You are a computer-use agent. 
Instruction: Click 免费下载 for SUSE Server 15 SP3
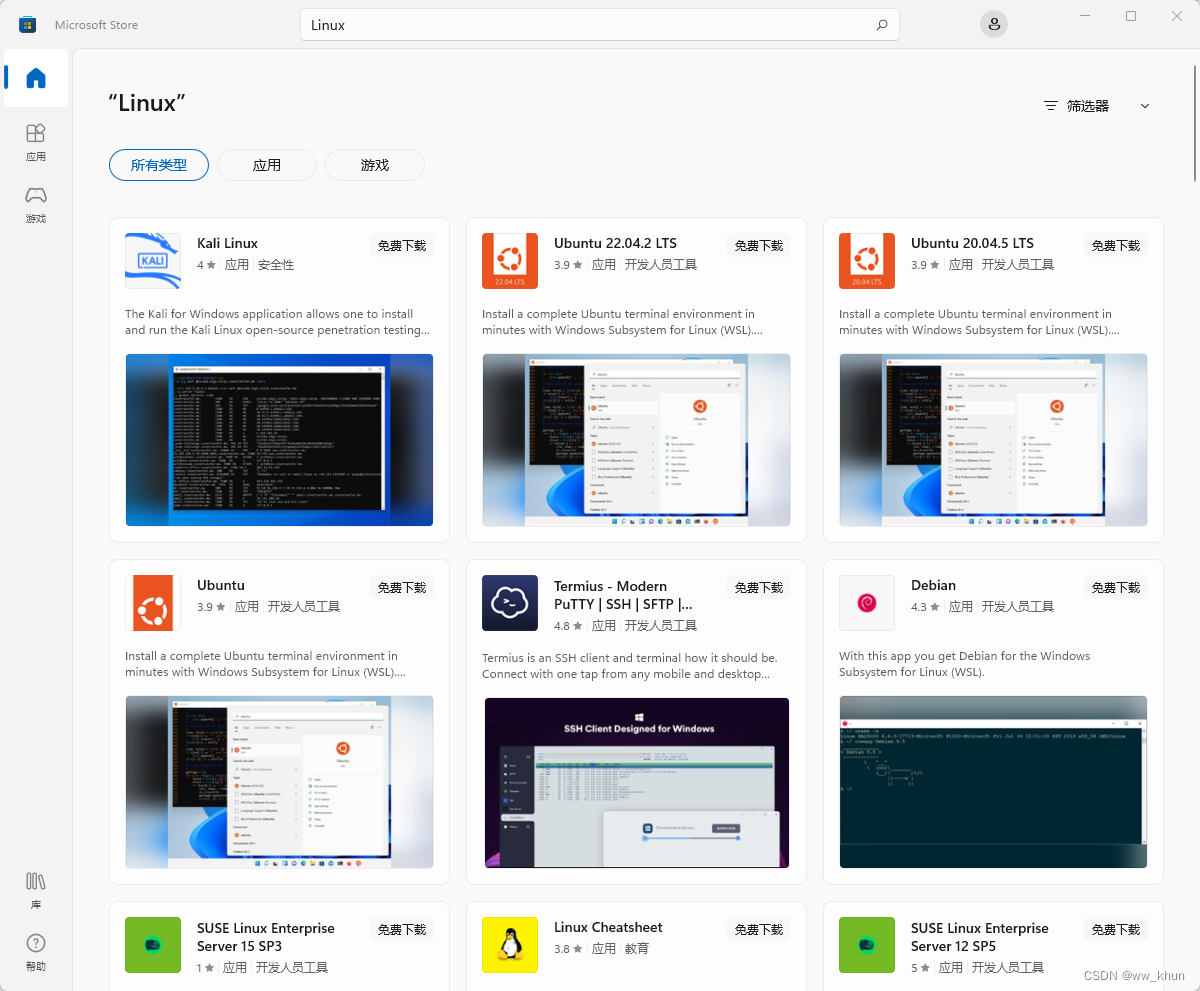pos(402,929)
